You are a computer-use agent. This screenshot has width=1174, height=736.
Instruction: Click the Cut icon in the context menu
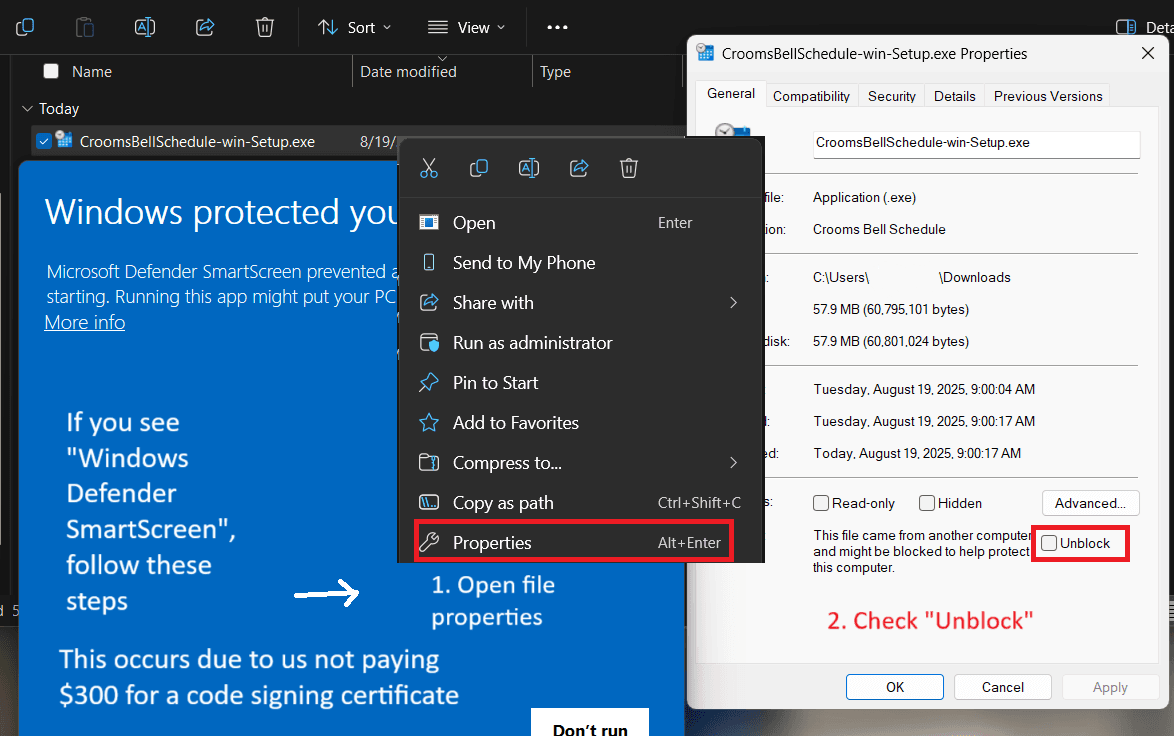[429, 168]
